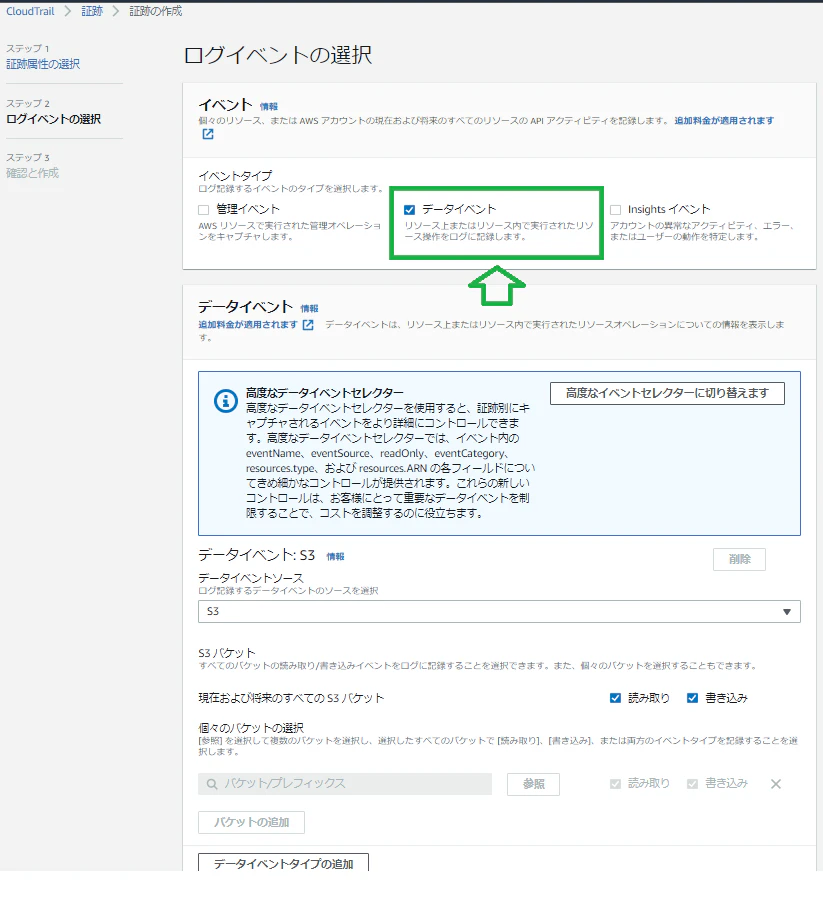Image resolution: width=823 pixels, height=899 pixels.
Task: Go to CloudTrail breadcrumb
Action: 30,11
